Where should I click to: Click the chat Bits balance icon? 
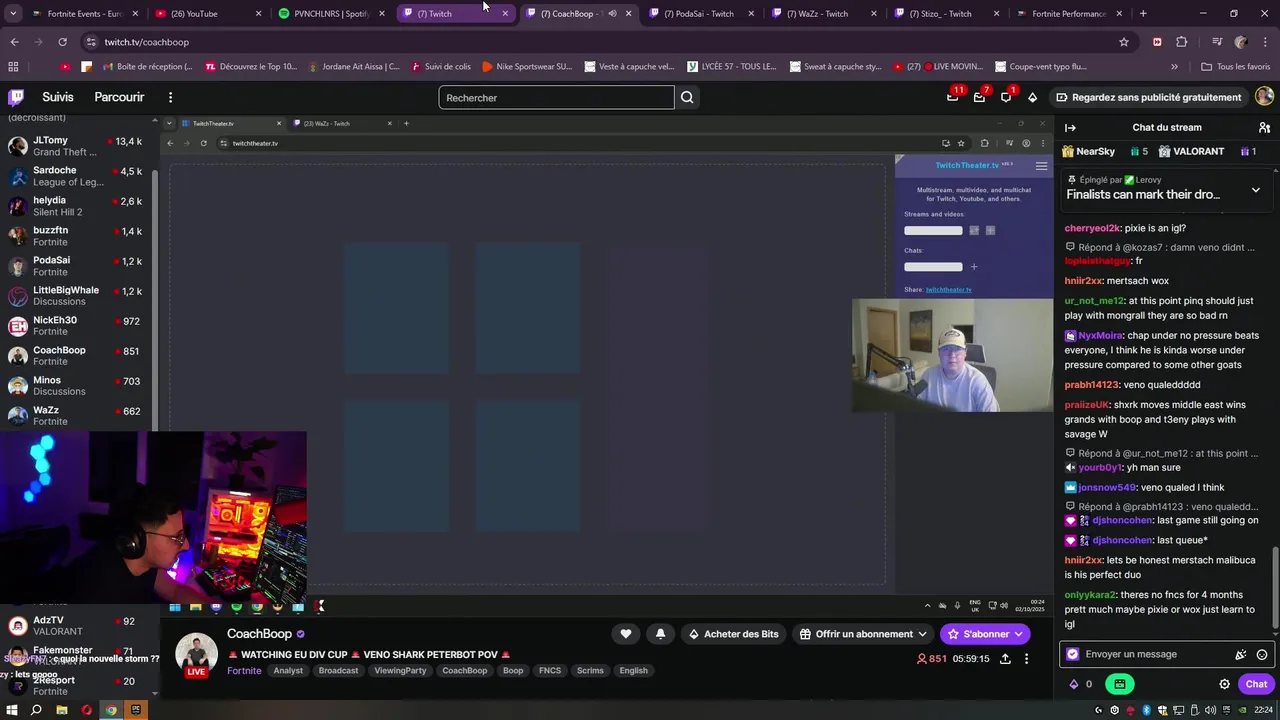click(1074, 684)
